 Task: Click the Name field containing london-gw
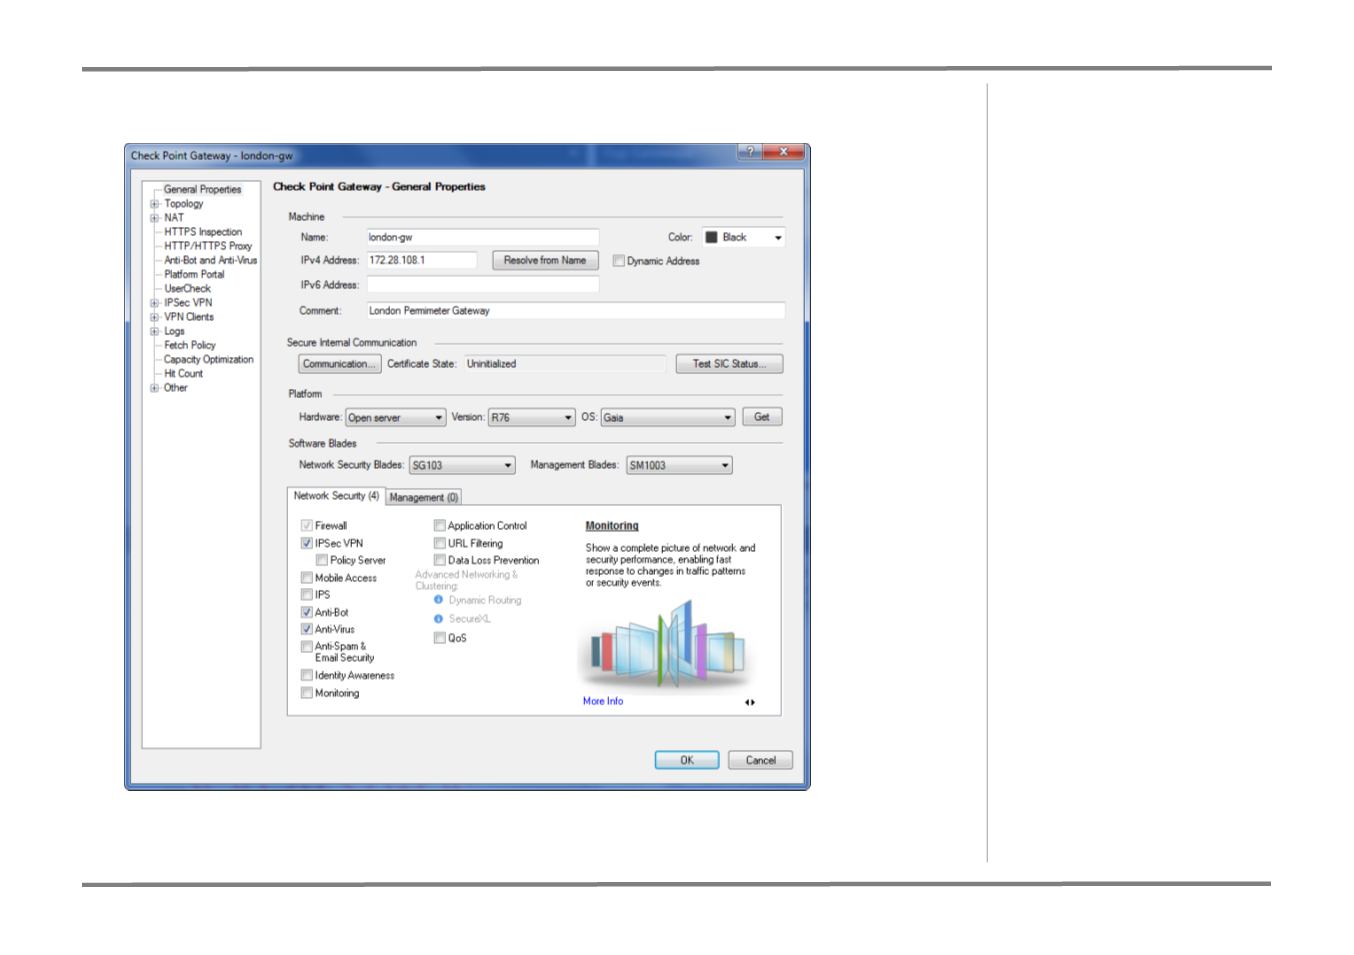pyautogui.click(x=483, y=237)
